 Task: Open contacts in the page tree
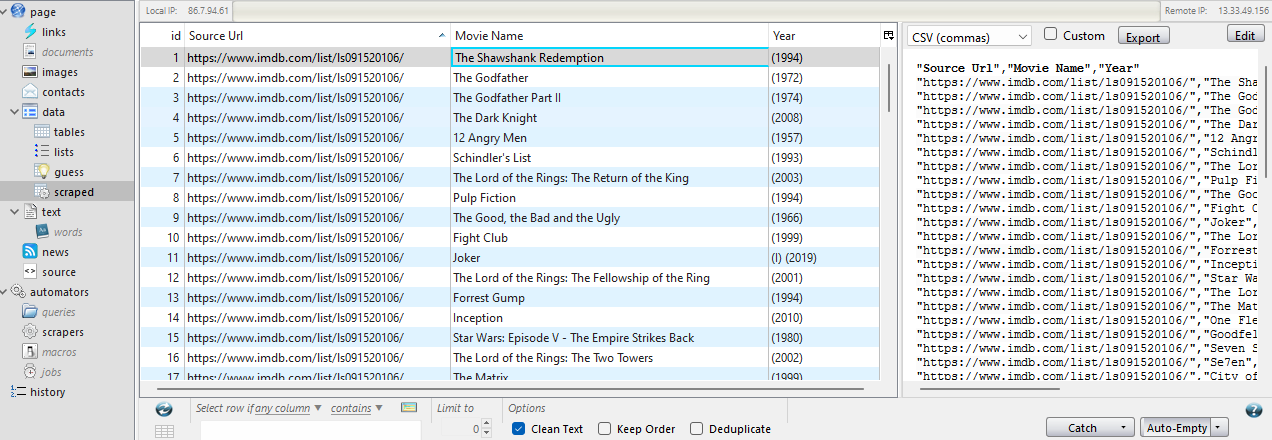point(62,92)
